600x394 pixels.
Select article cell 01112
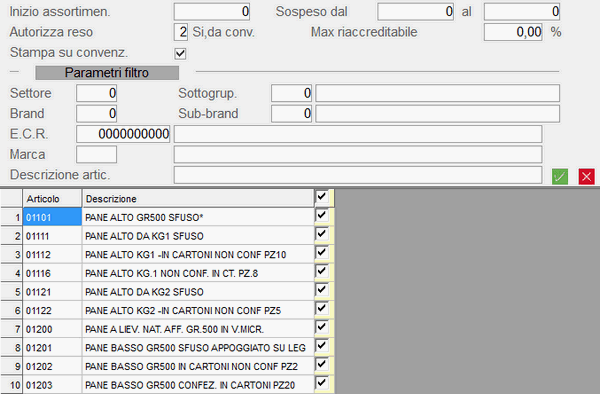pyautogui.click(x=52, y=255)
